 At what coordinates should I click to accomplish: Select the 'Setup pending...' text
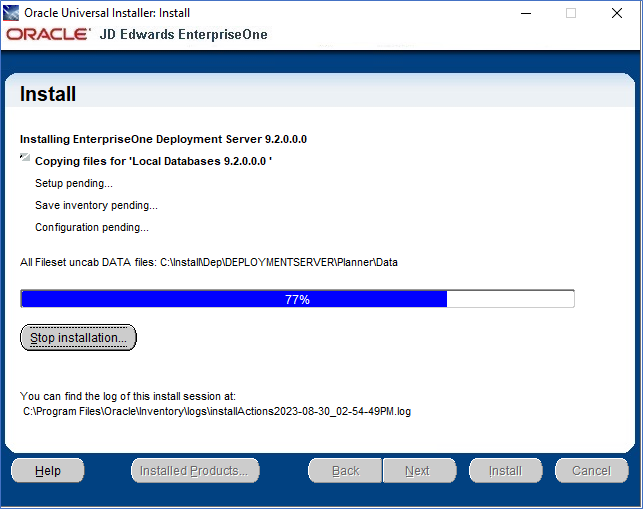pyautogui.click(x=74, y=183)
